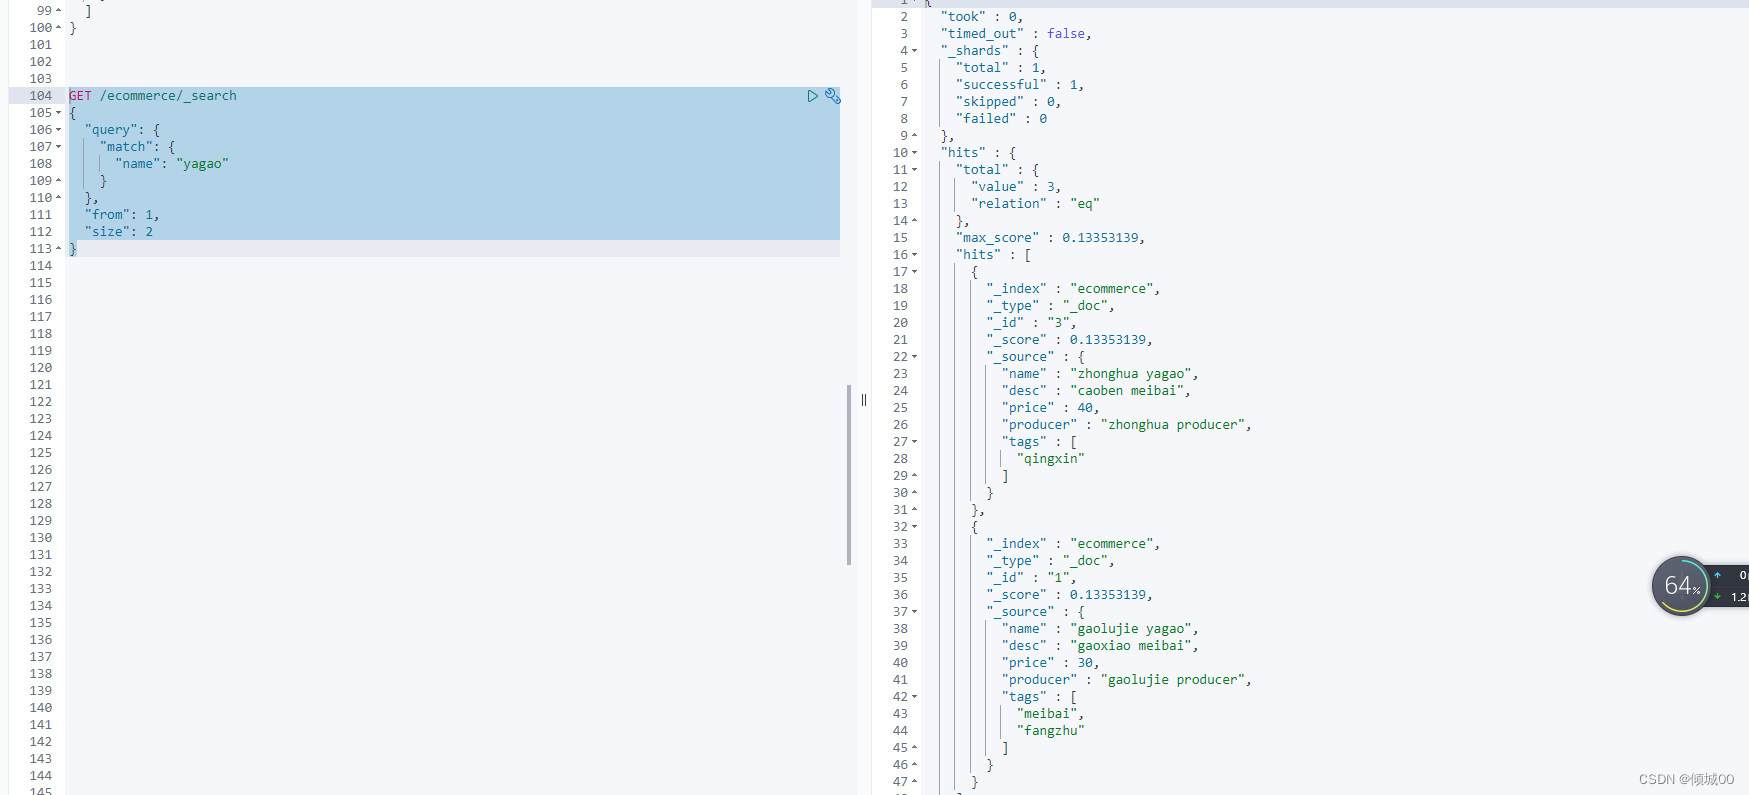This screenshot has width=1749, height=795.
Task: Click the "name": "yagao" query line
Action: click(172, 164)
